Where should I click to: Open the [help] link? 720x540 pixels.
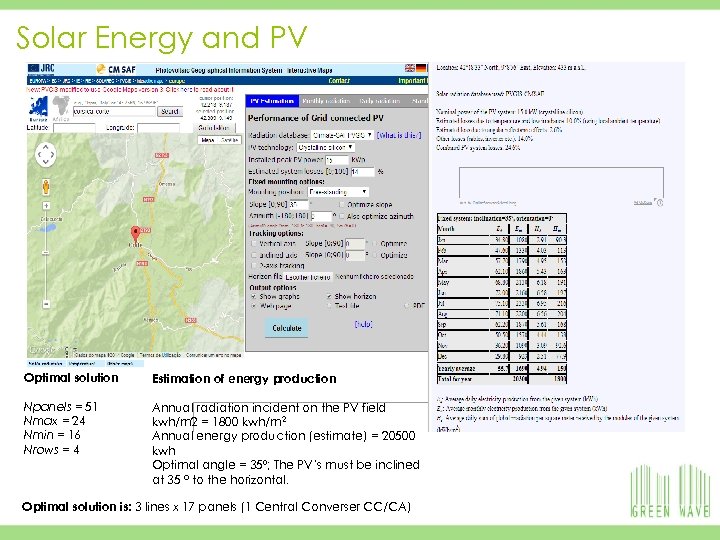[363, 324]
